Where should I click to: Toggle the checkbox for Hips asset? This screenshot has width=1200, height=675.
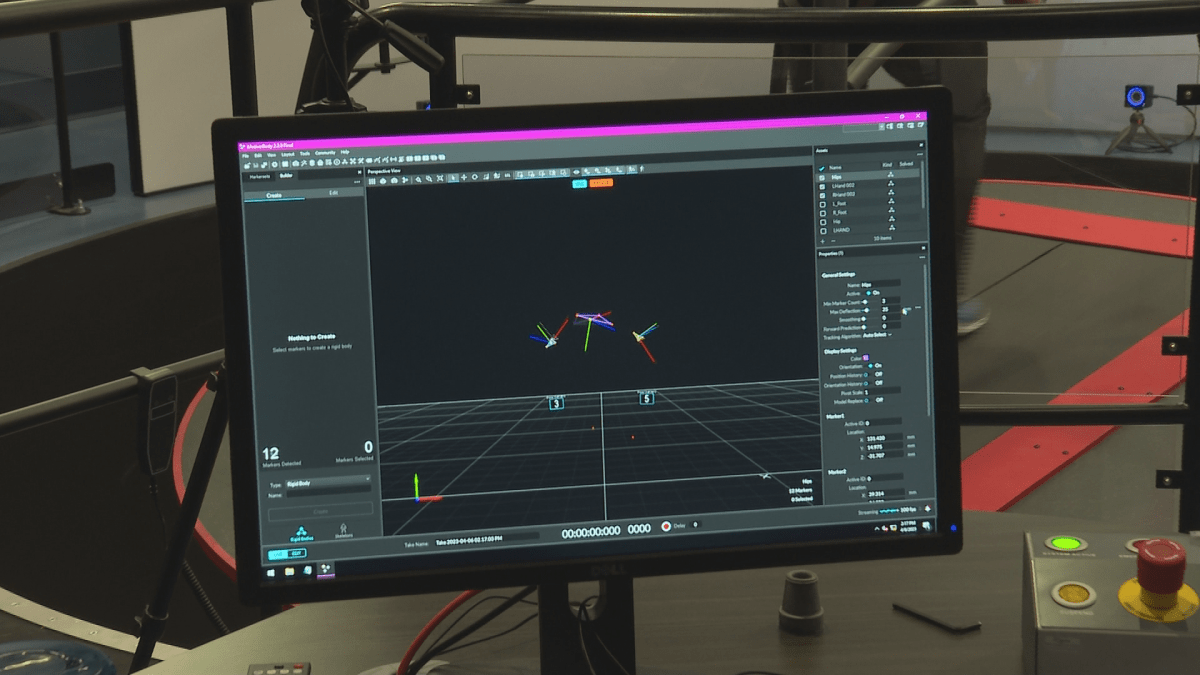click(822, 176)
